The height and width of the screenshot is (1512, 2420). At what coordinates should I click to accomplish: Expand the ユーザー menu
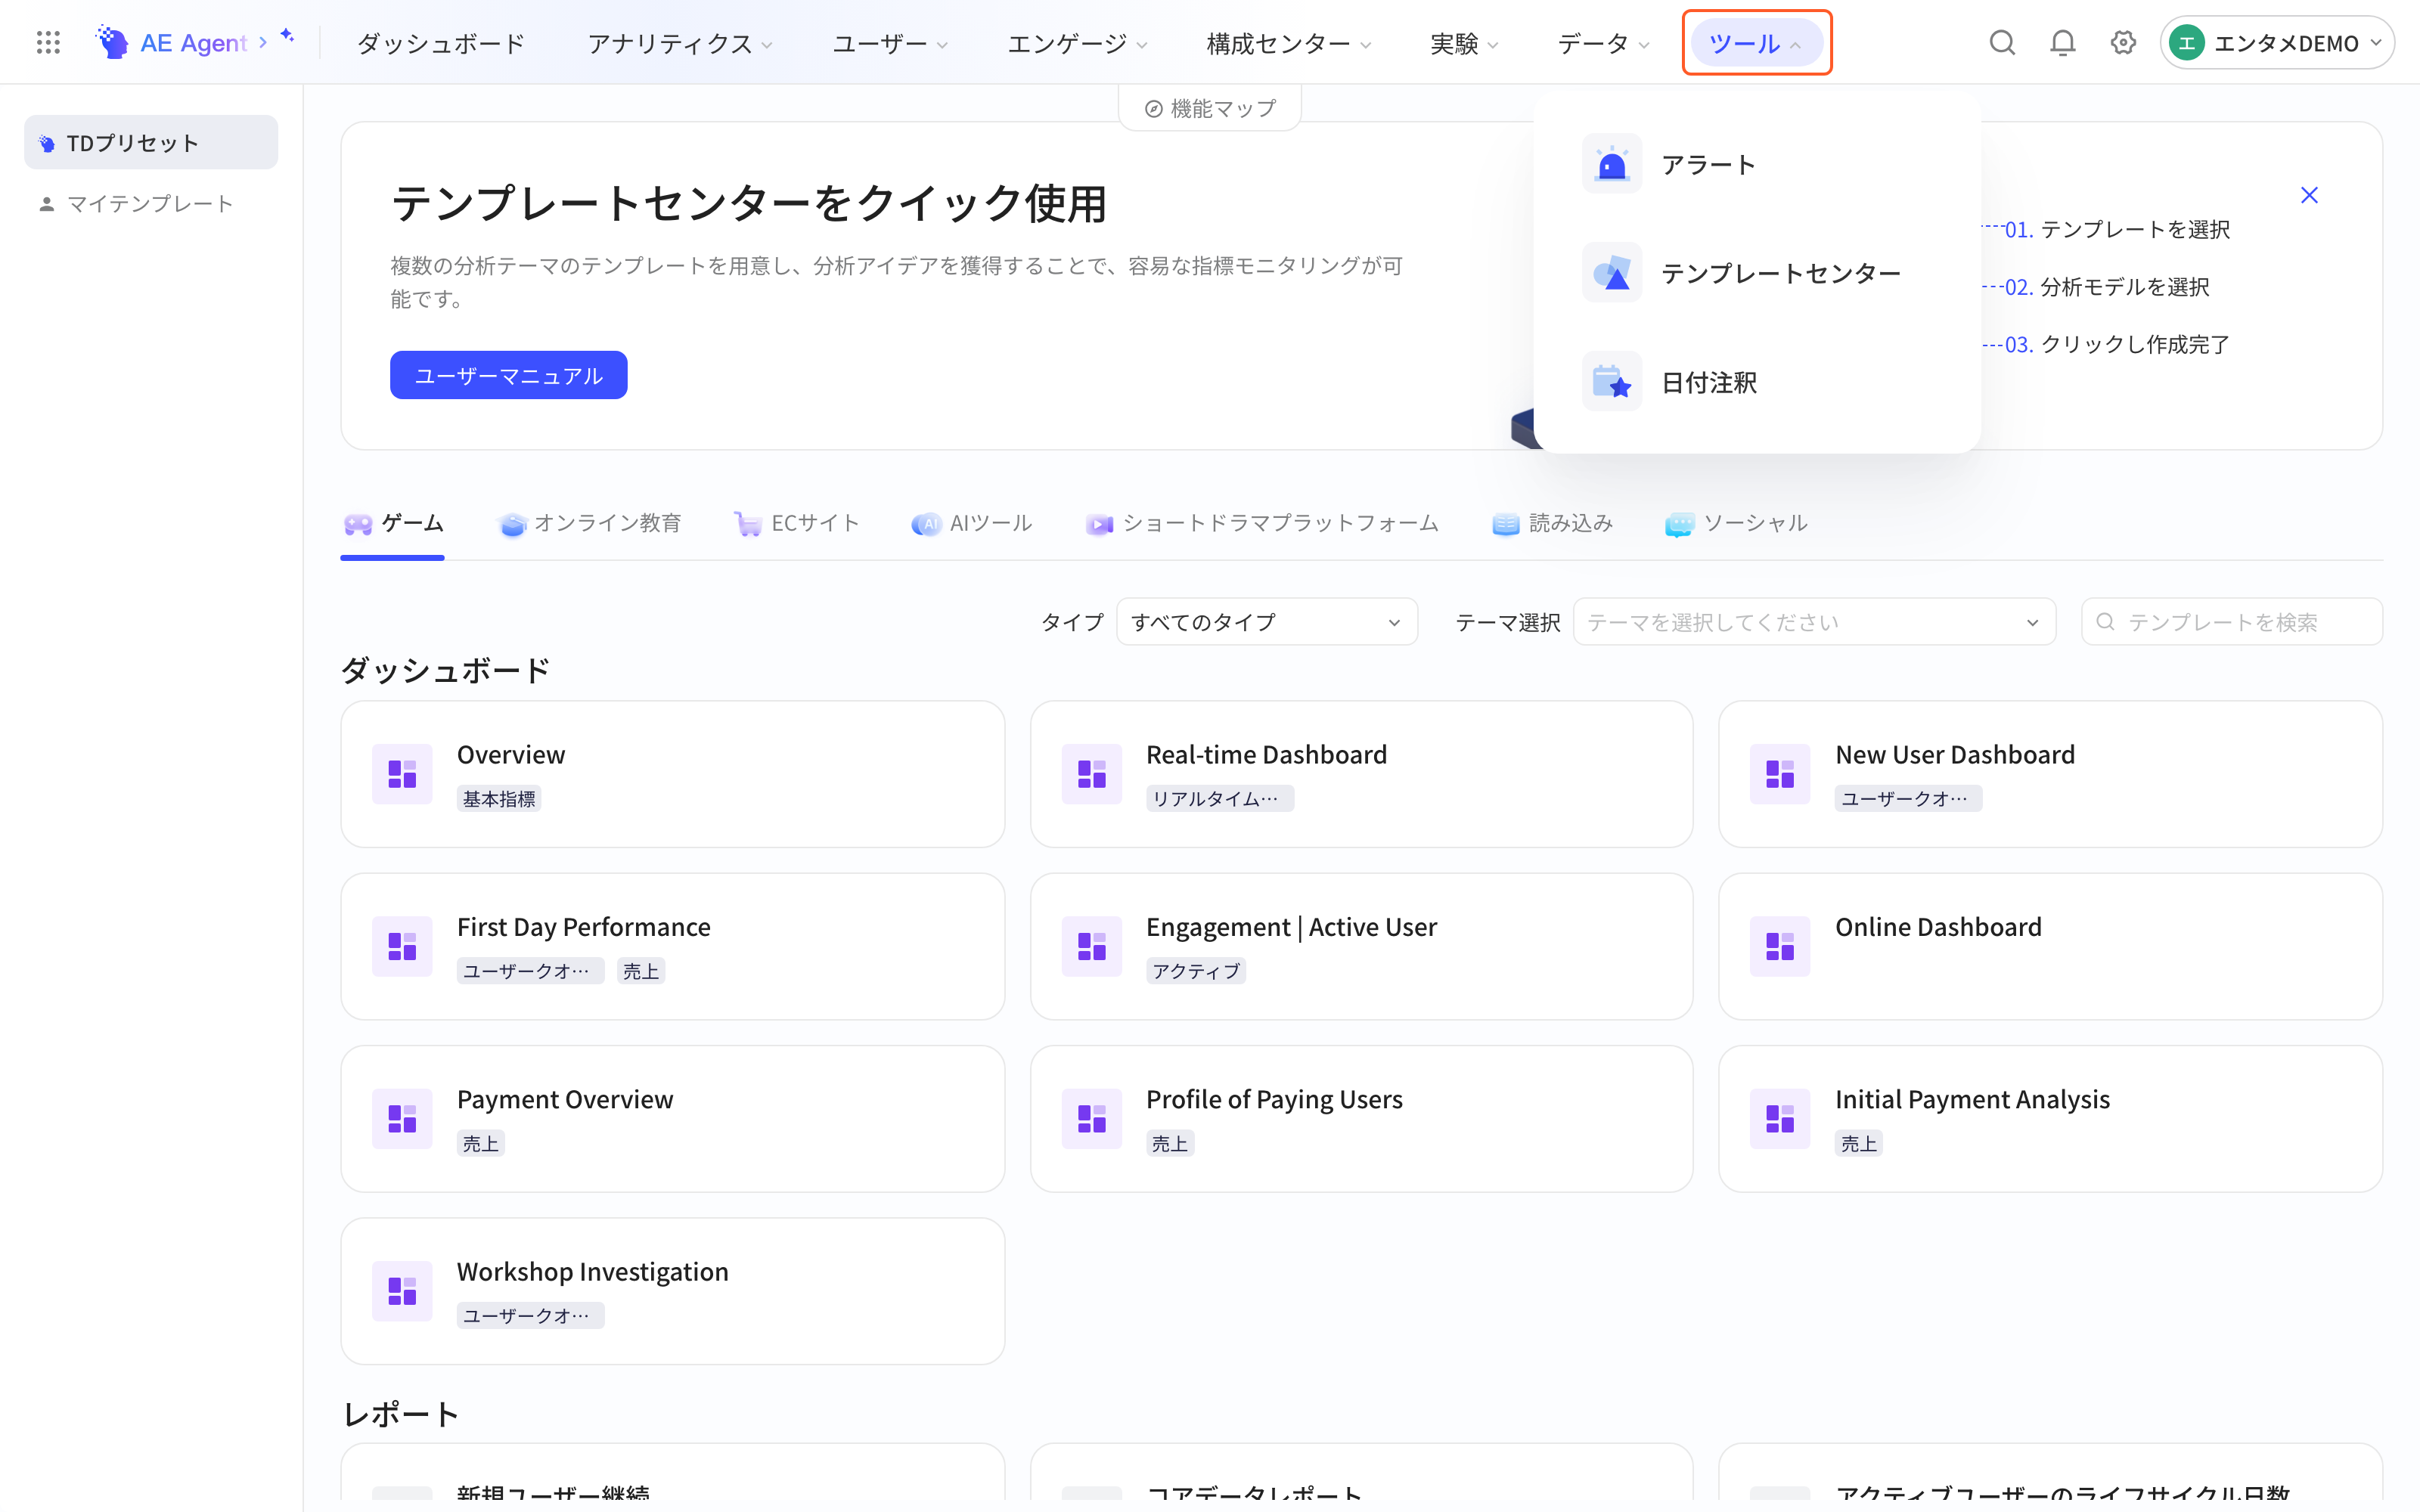point(890,43)
